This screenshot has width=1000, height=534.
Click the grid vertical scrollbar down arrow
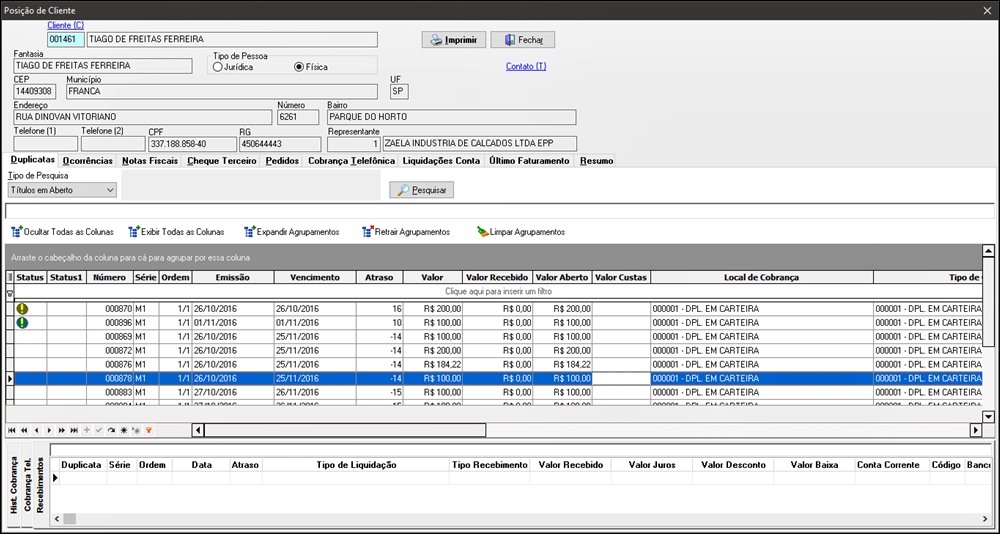click(989, 417)
